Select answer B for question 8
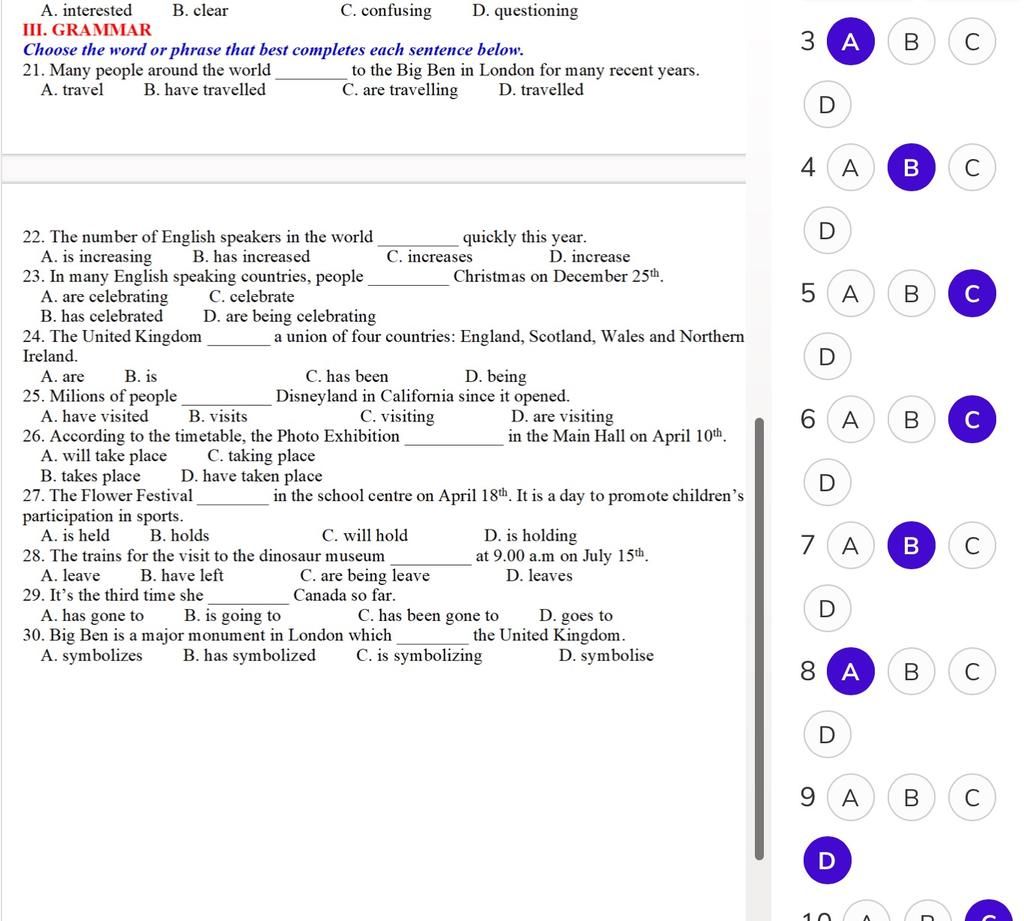The height and width of the screenshot is (921, 1024). [x=911, y=671]
